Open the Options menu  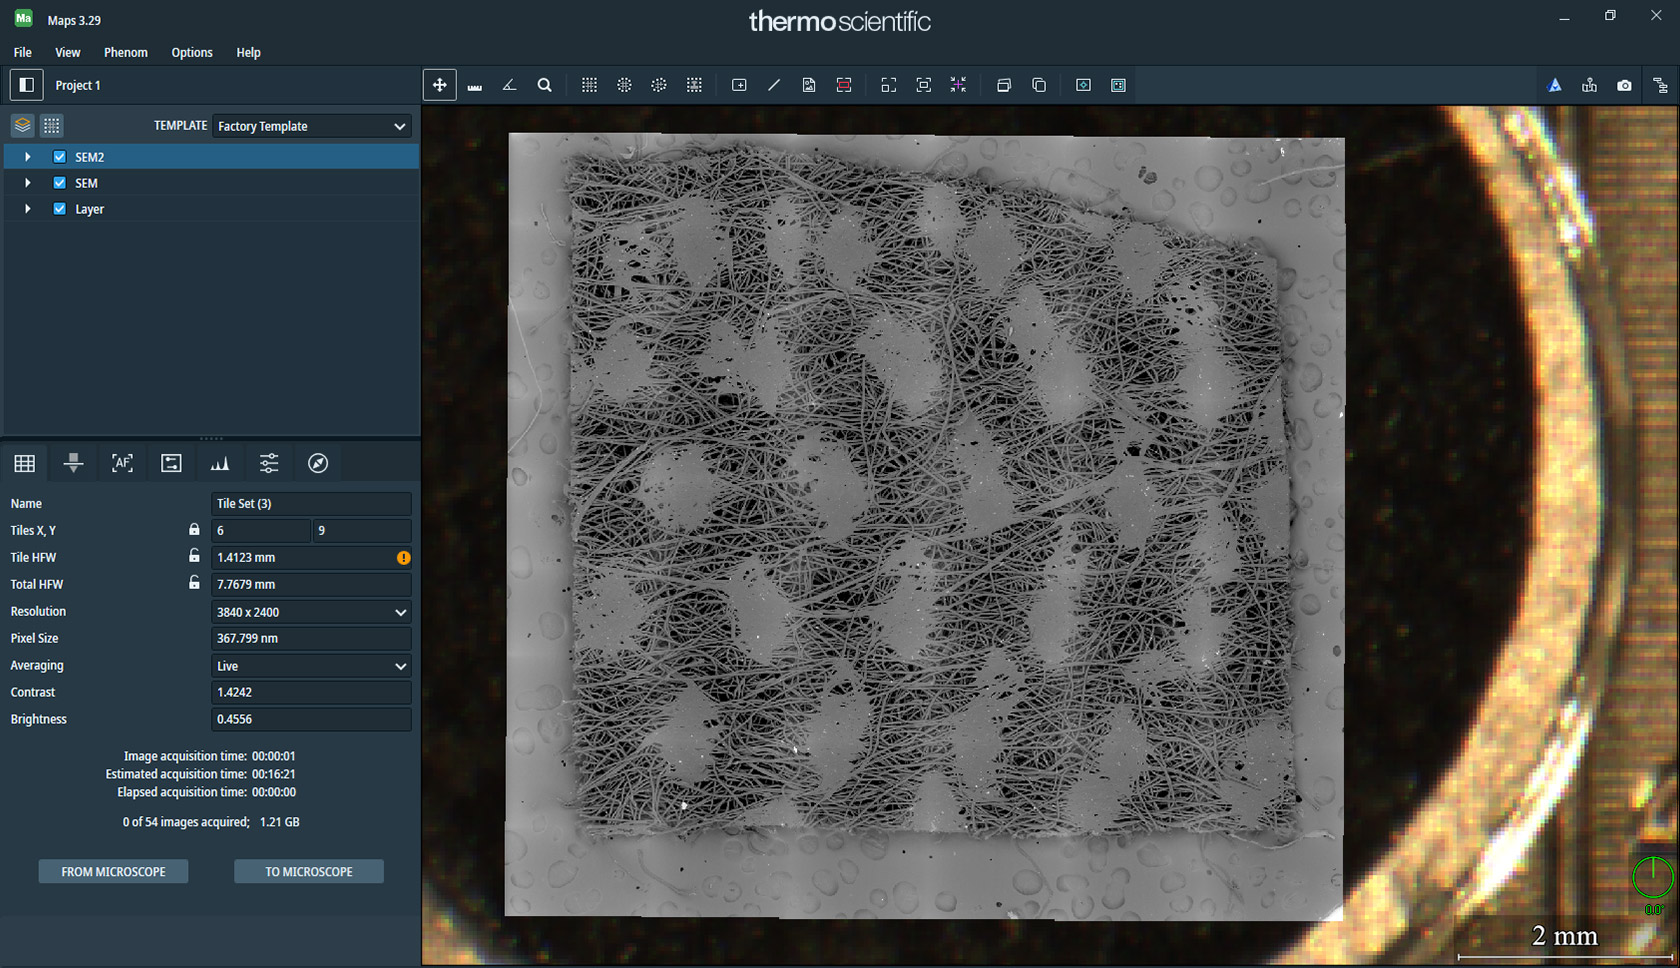point(191,52)
